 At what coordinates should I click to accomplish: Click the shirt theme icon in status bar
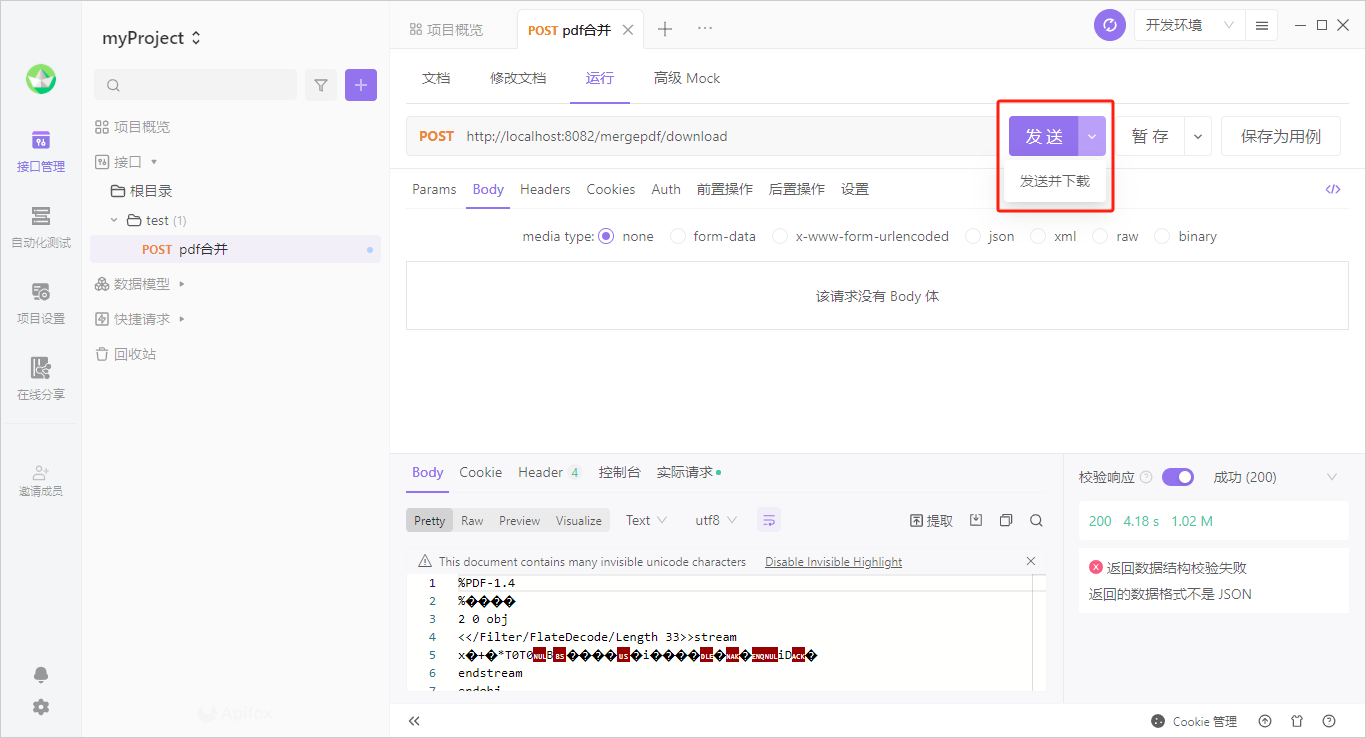1297,721
